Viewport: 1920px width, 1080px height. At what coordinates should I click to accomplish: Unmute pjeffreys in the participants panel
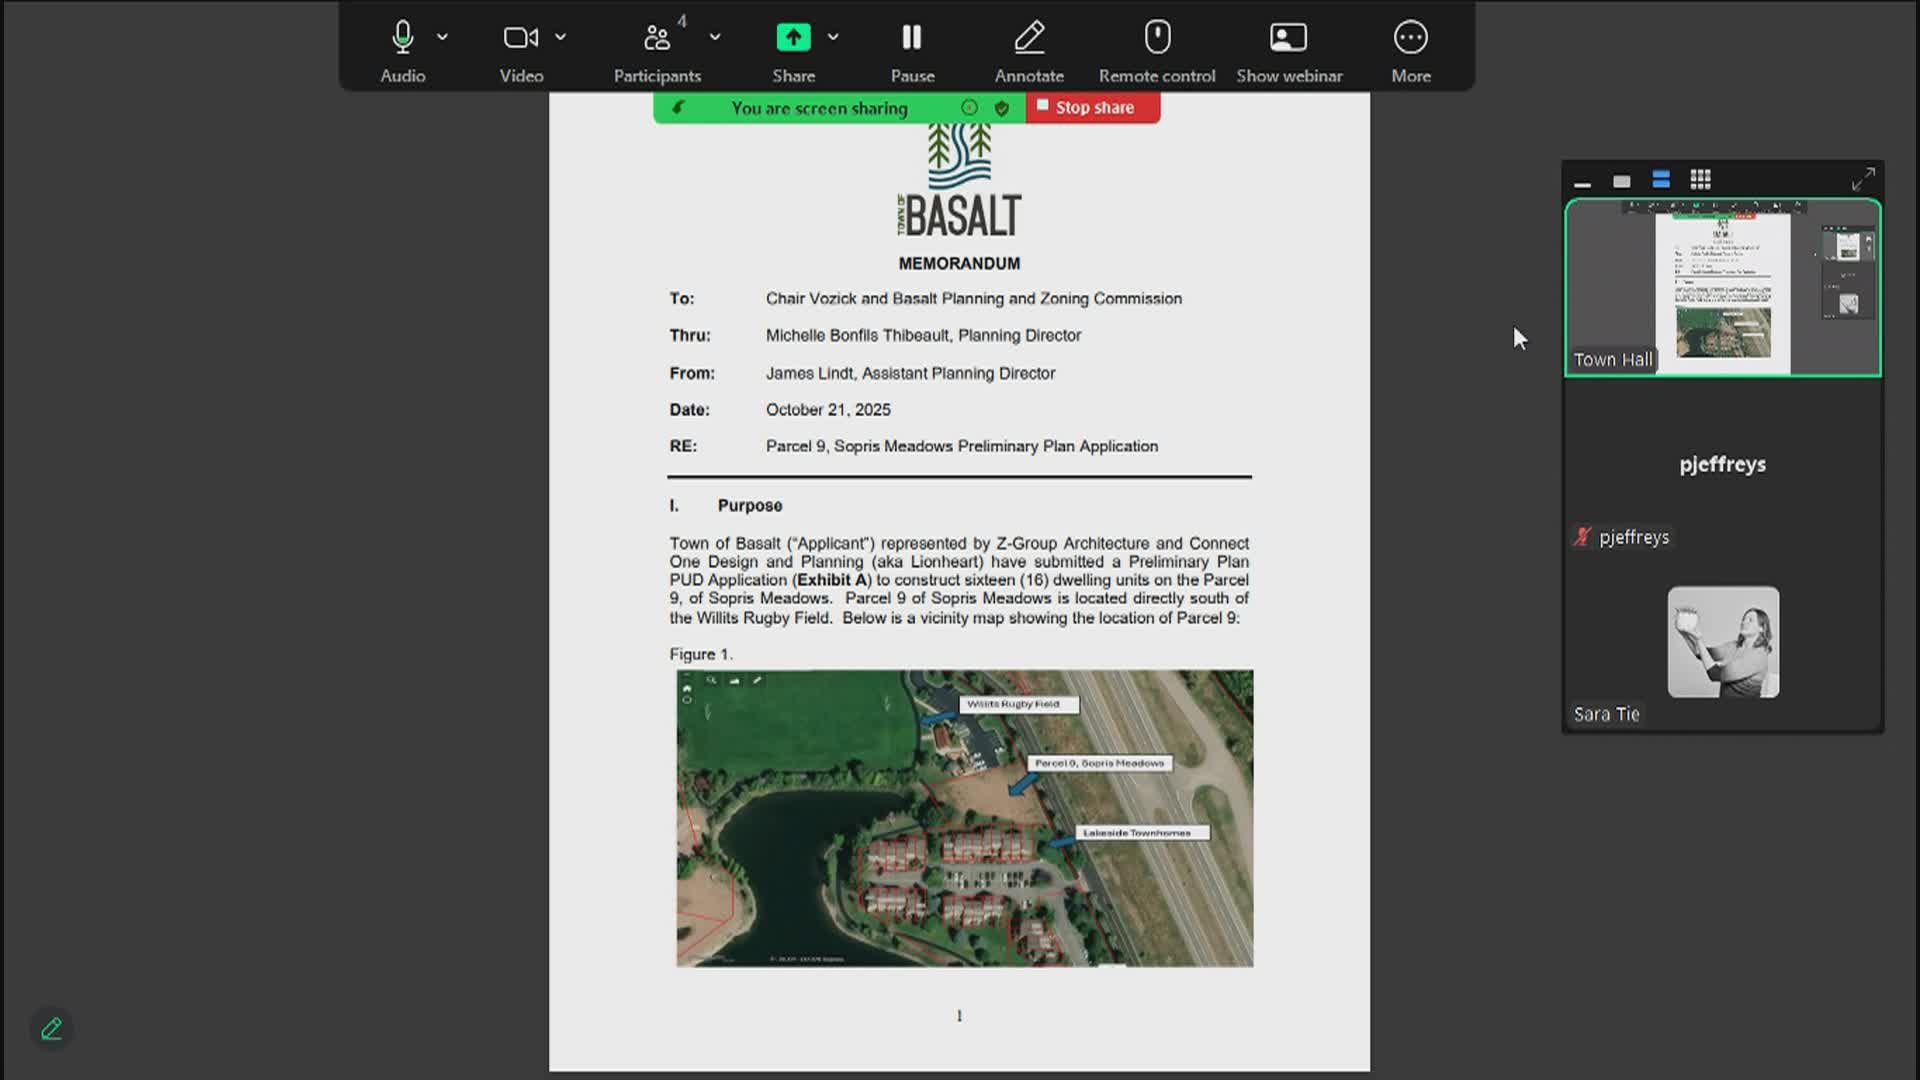tap(1583, 537)
